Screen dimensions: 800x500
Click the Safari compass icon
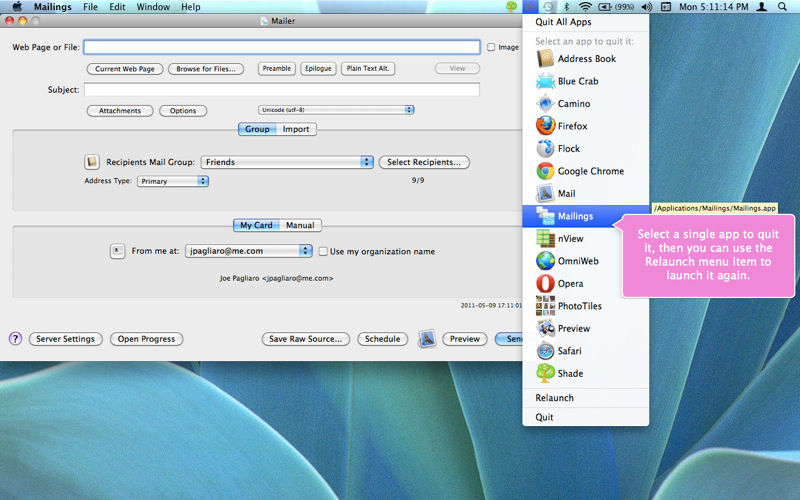pyautogui.click(x=545, y=351)
